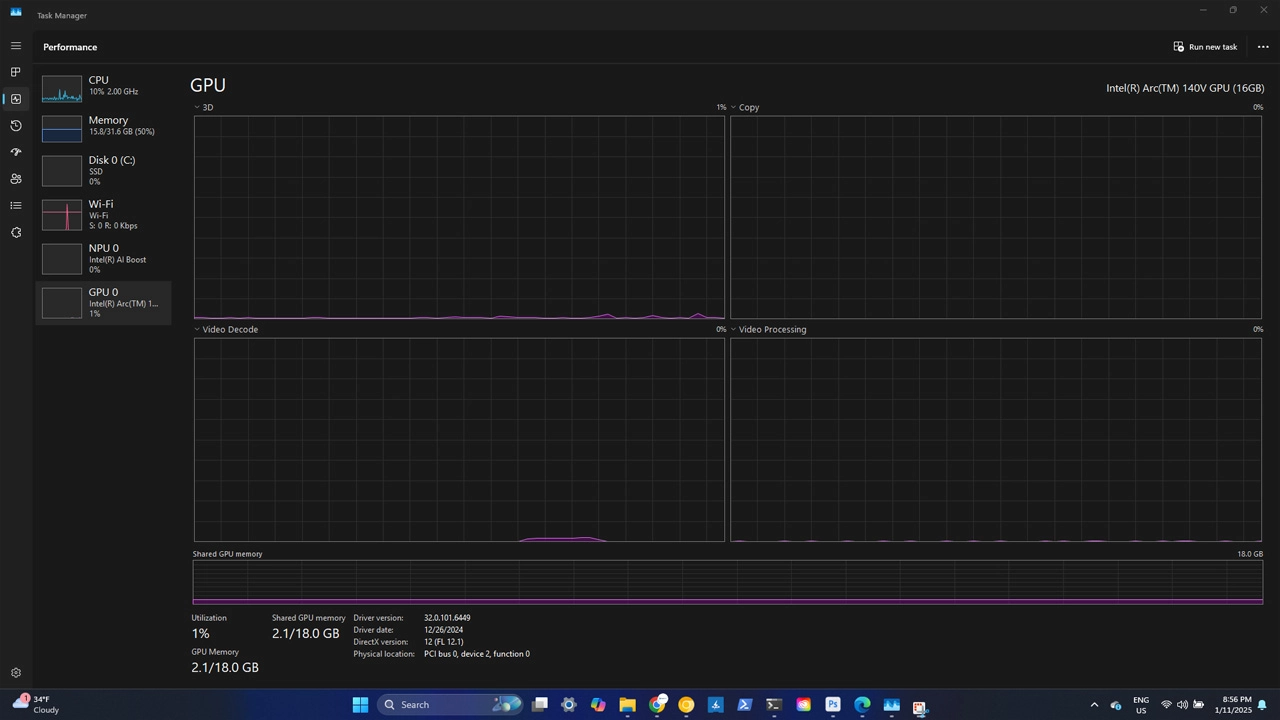Open the App history page icon
This screenshot has height=720, width=1280.
[15, 126]
